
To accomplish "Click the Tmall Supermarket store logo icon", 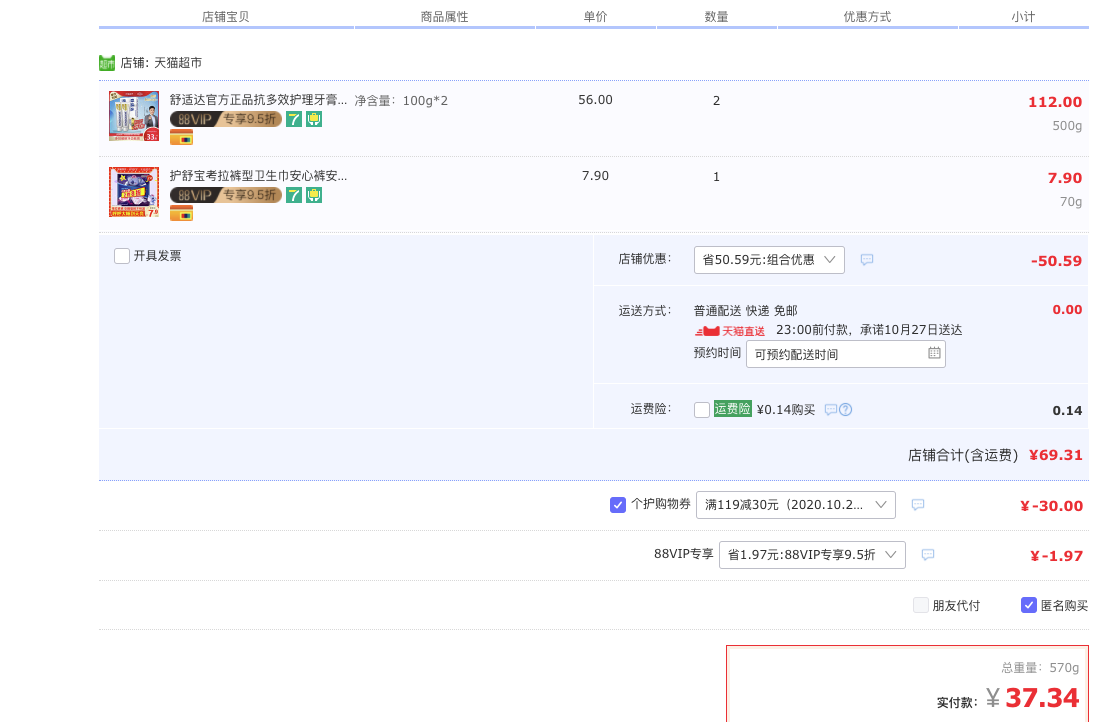I will [106, 63].
